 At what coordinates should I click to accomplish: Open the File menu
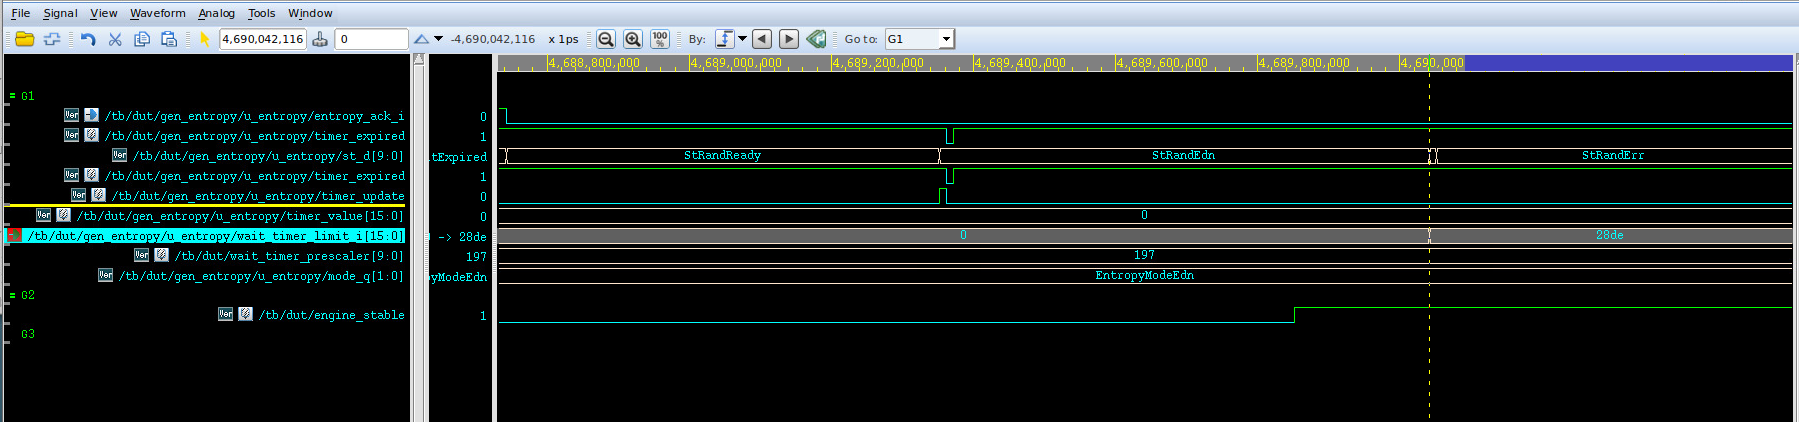coord(20,13)
